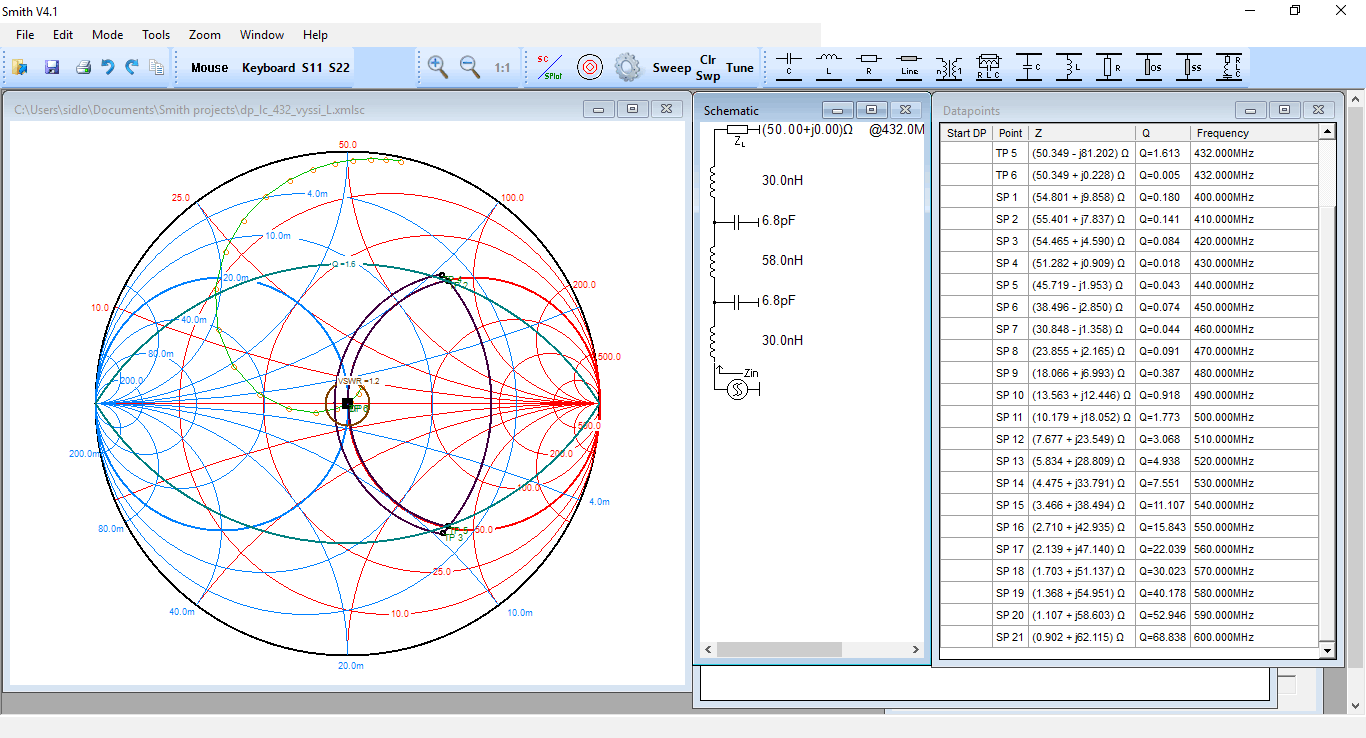Image resolution: width=1366 pixels, height=738 pixels.
Task: Add a shunt capacitor element
Action: 1029,67
